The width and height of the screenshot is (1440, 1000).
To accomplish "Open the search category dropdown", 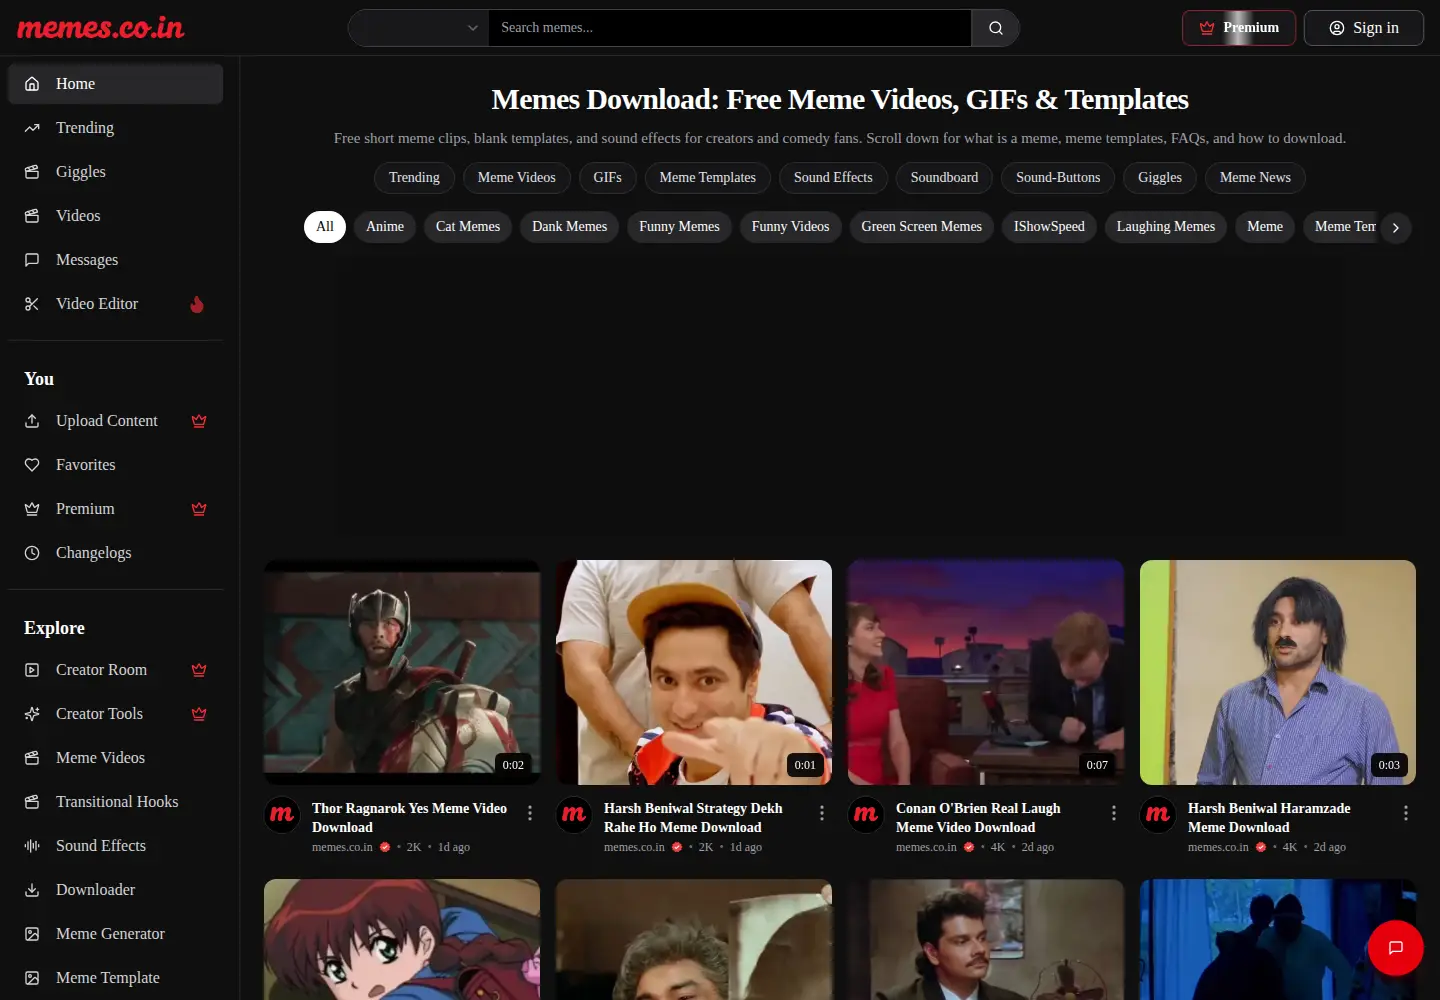I will pos(418,28).
